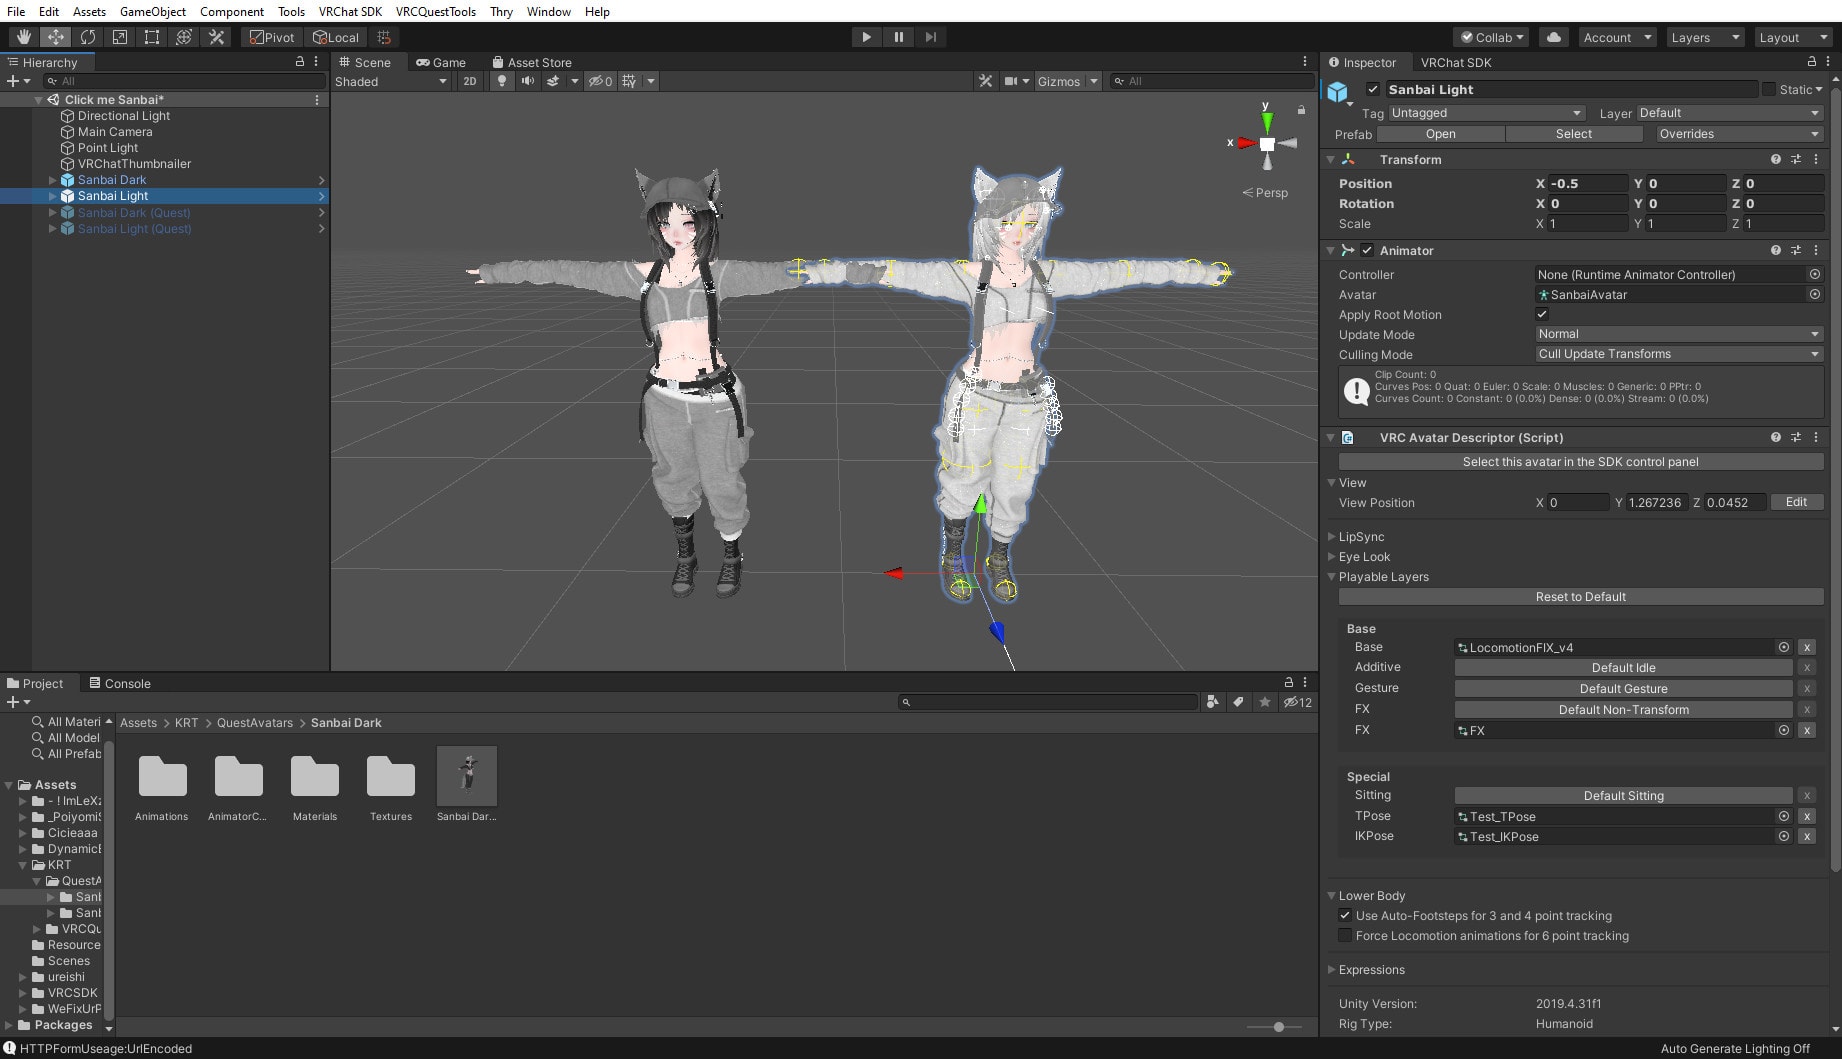The height and width of the screenshot is (1059, 1842).
Task: Open Transform component help icon
Action: pos(1775,159)
